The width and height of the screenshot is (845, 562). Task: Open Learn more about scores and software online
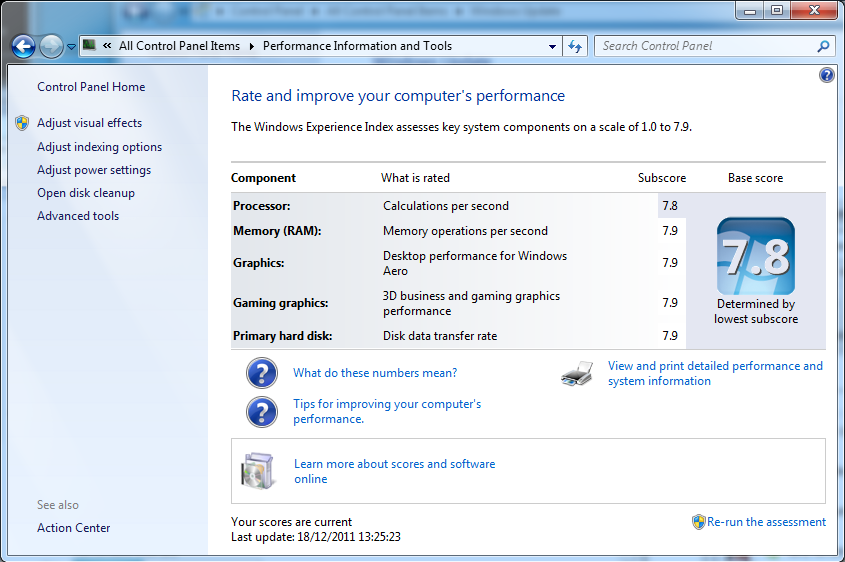[x=394, y=471]
